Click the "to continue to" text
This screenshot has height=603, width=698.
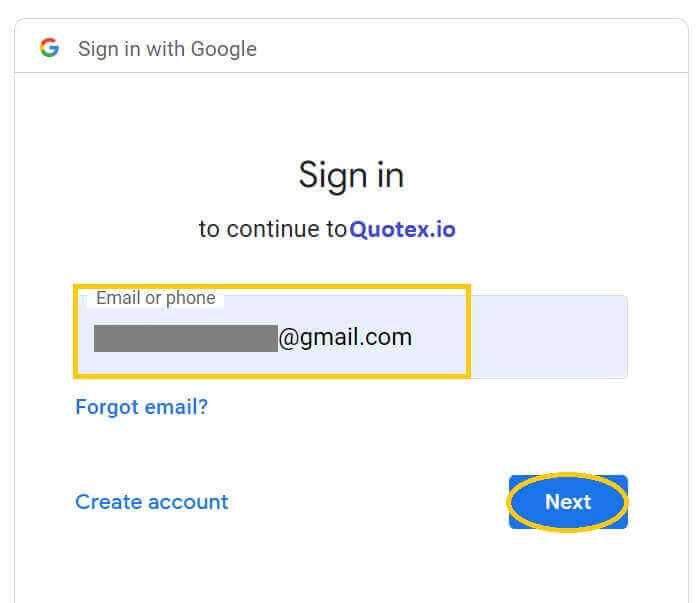coord(272,229)
